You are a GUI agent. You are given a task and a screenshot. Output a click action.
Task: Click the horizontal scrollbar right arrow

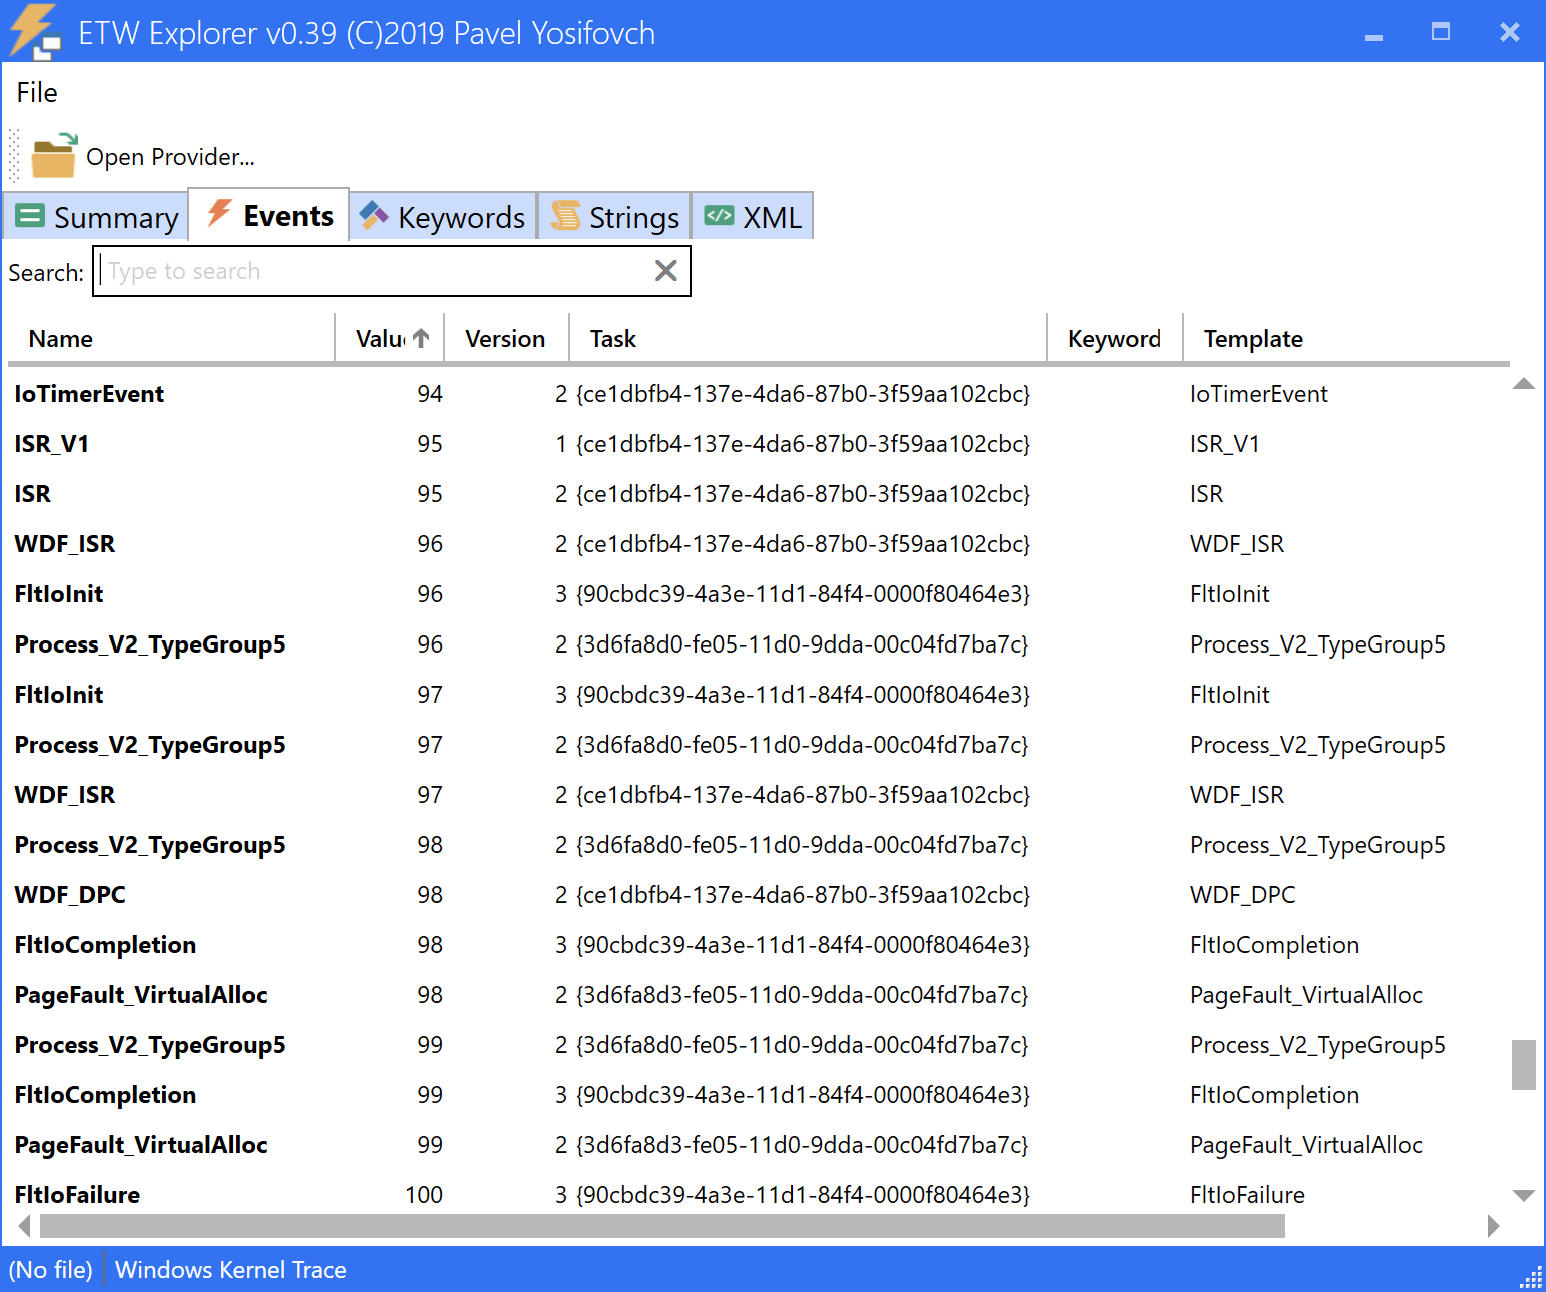coord(1493,1226)
